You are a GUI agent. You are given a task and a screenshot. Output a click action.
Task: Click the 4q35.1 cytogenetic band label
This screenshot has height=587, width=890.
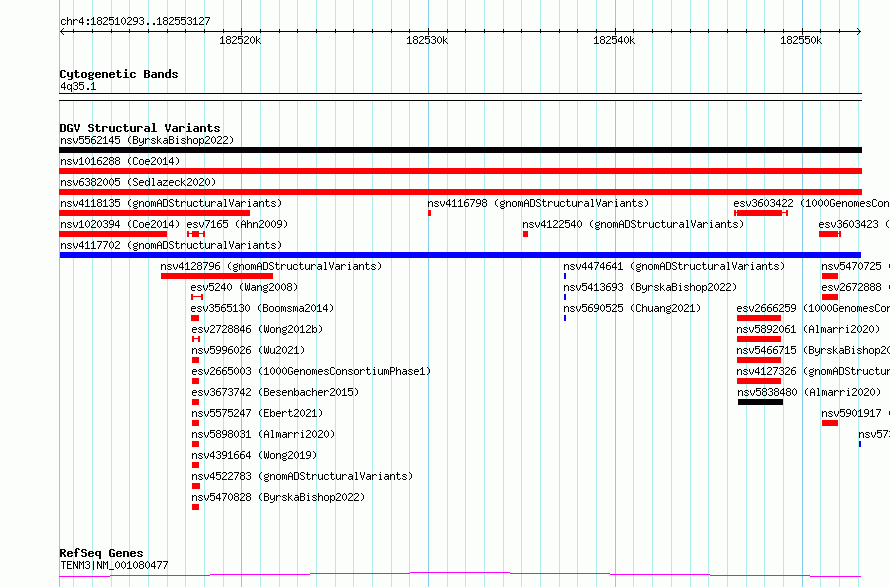[x=78, y=86]
